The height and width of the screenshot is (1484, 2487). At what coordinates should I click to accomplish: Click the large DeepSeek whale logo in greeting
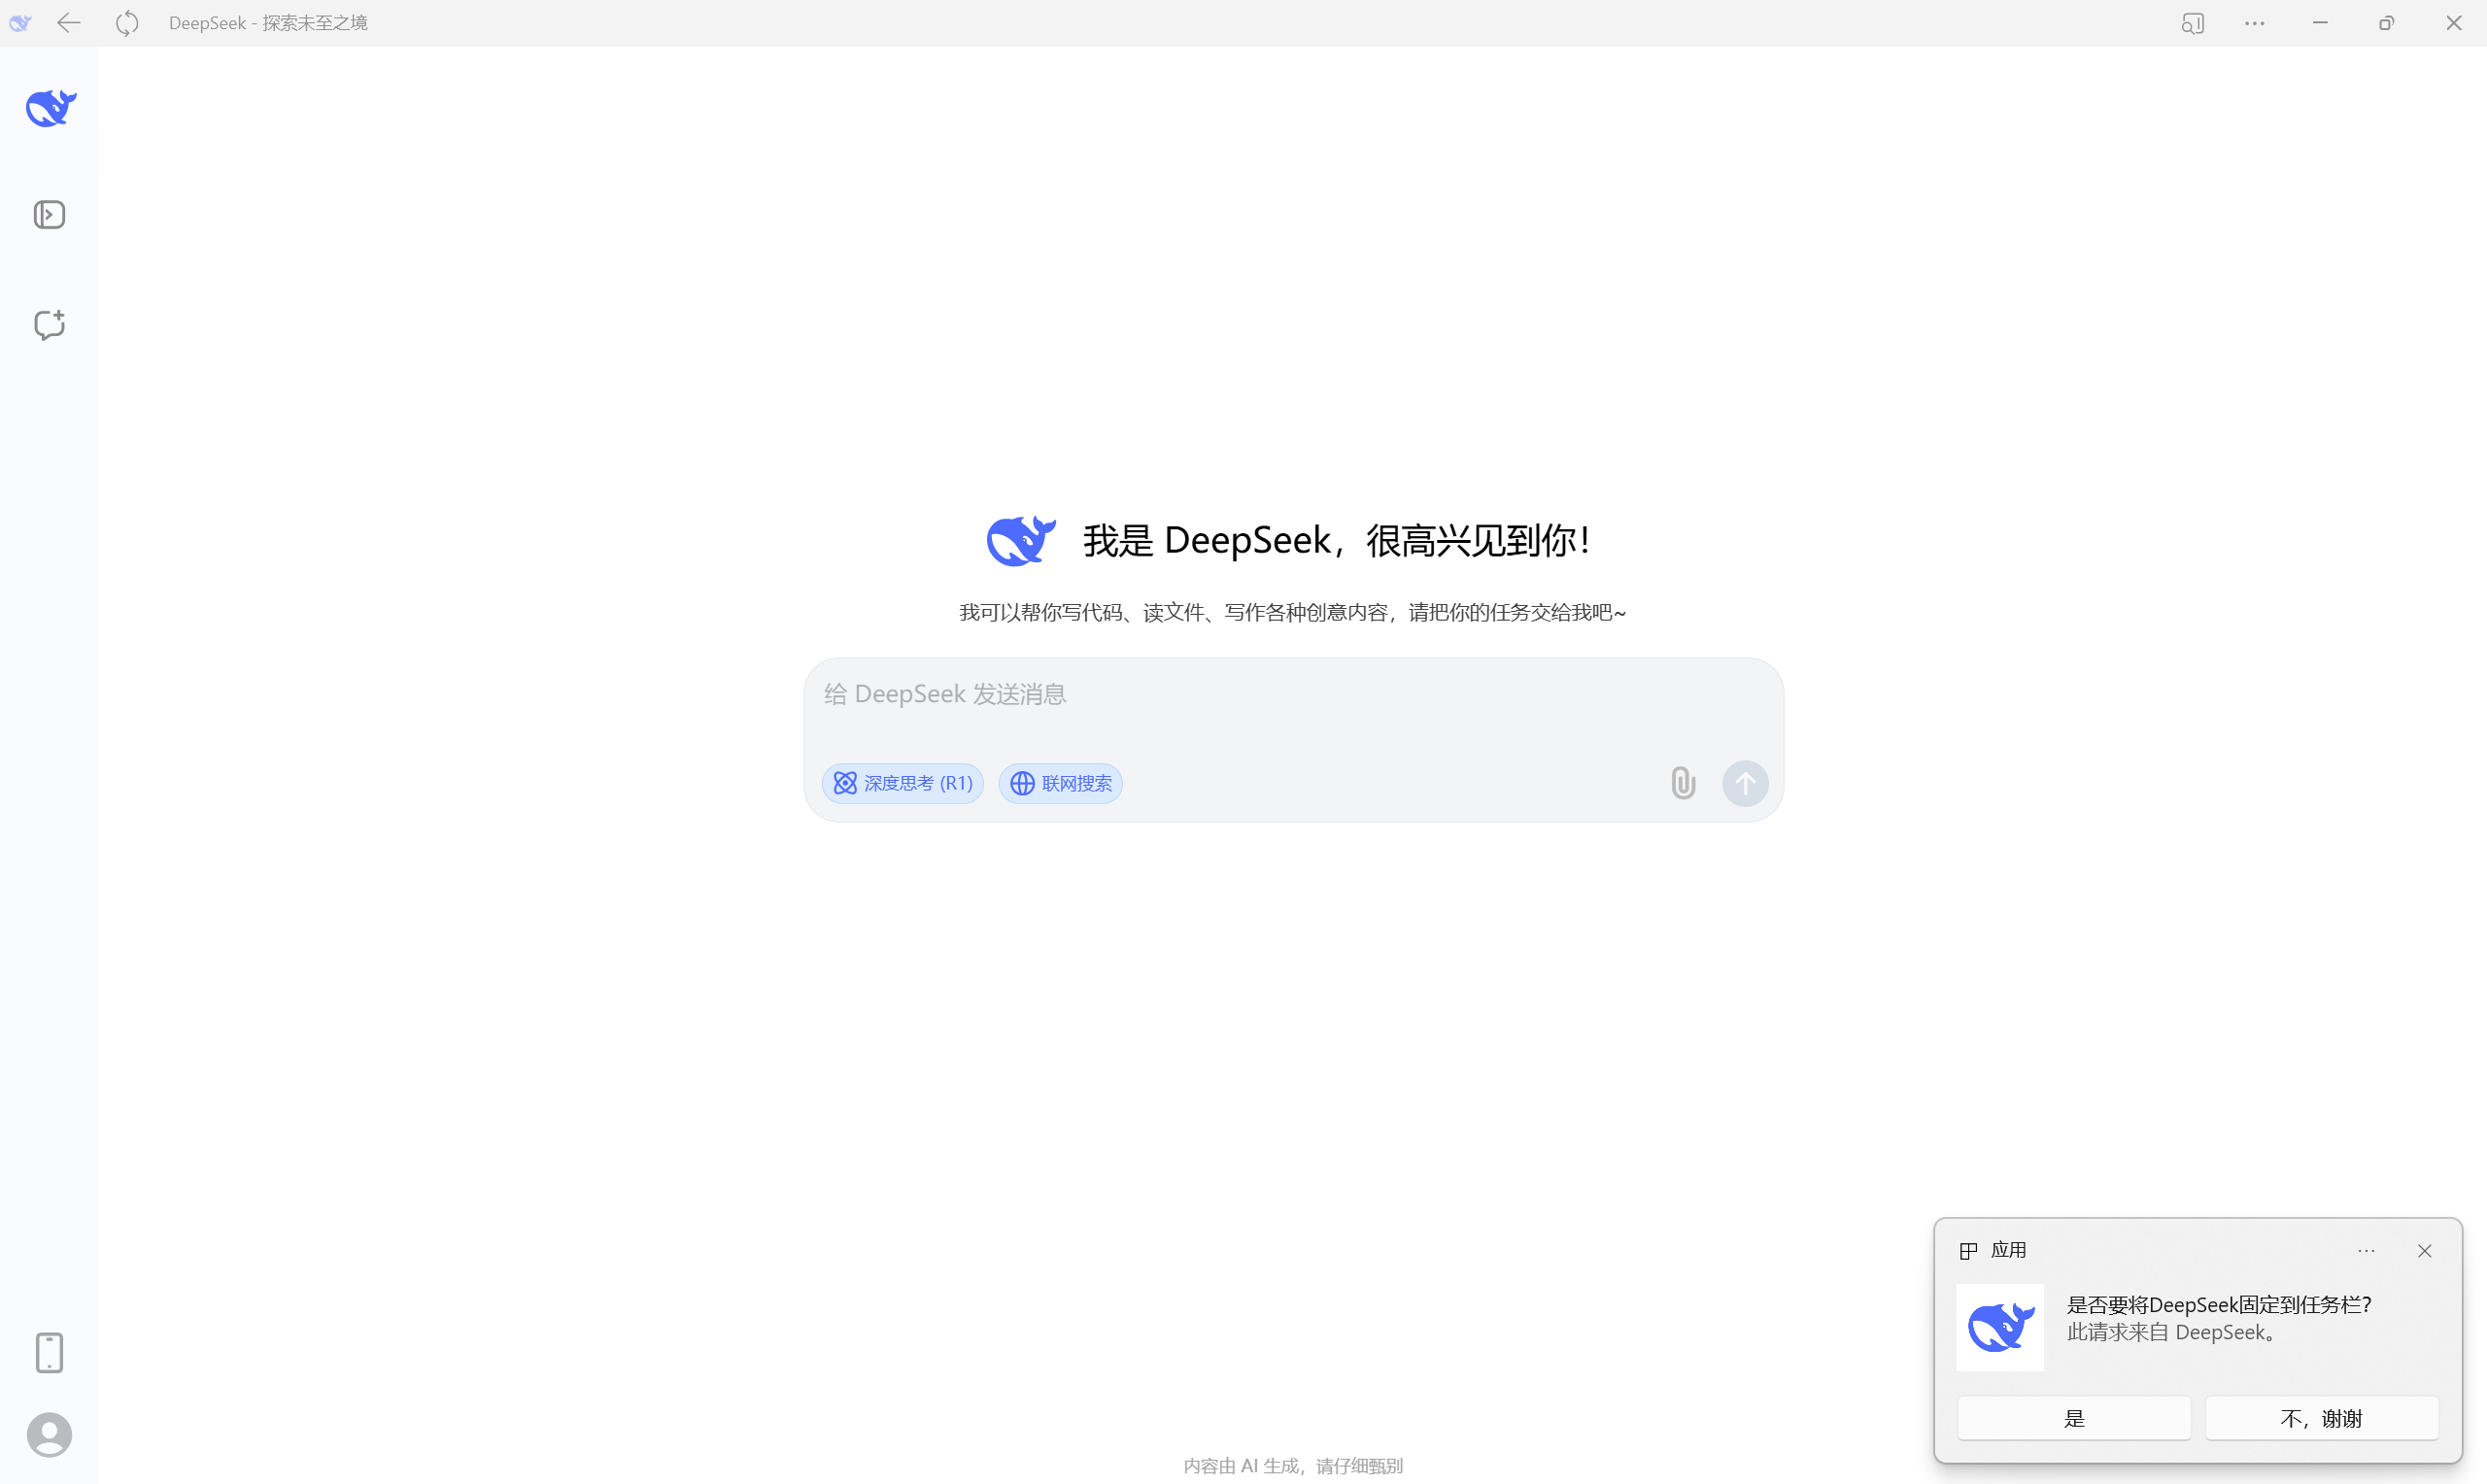pos(1021,541)
